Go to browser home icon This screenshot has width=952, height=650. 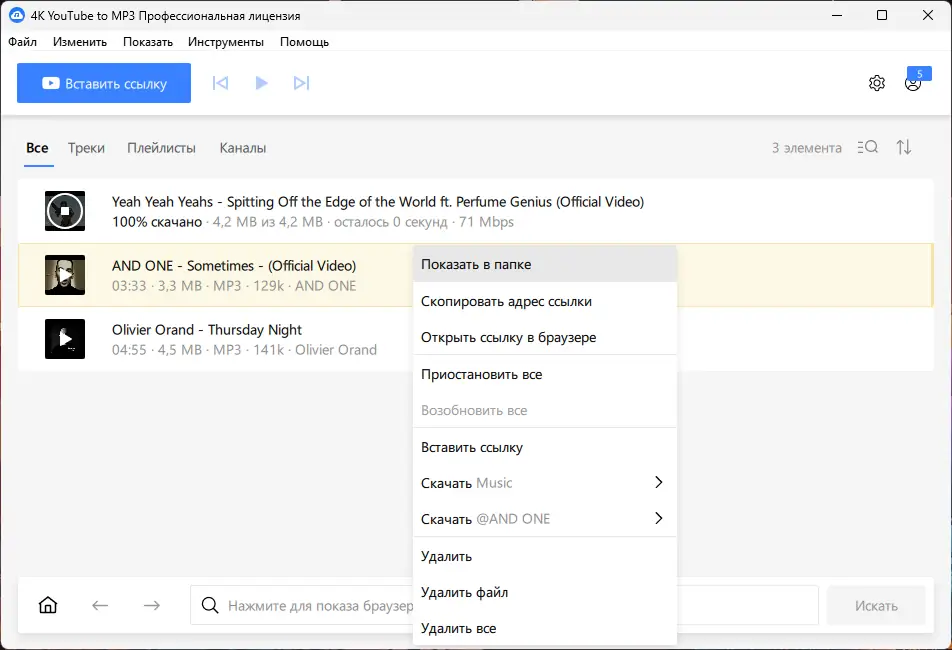(x=48, y=605)
